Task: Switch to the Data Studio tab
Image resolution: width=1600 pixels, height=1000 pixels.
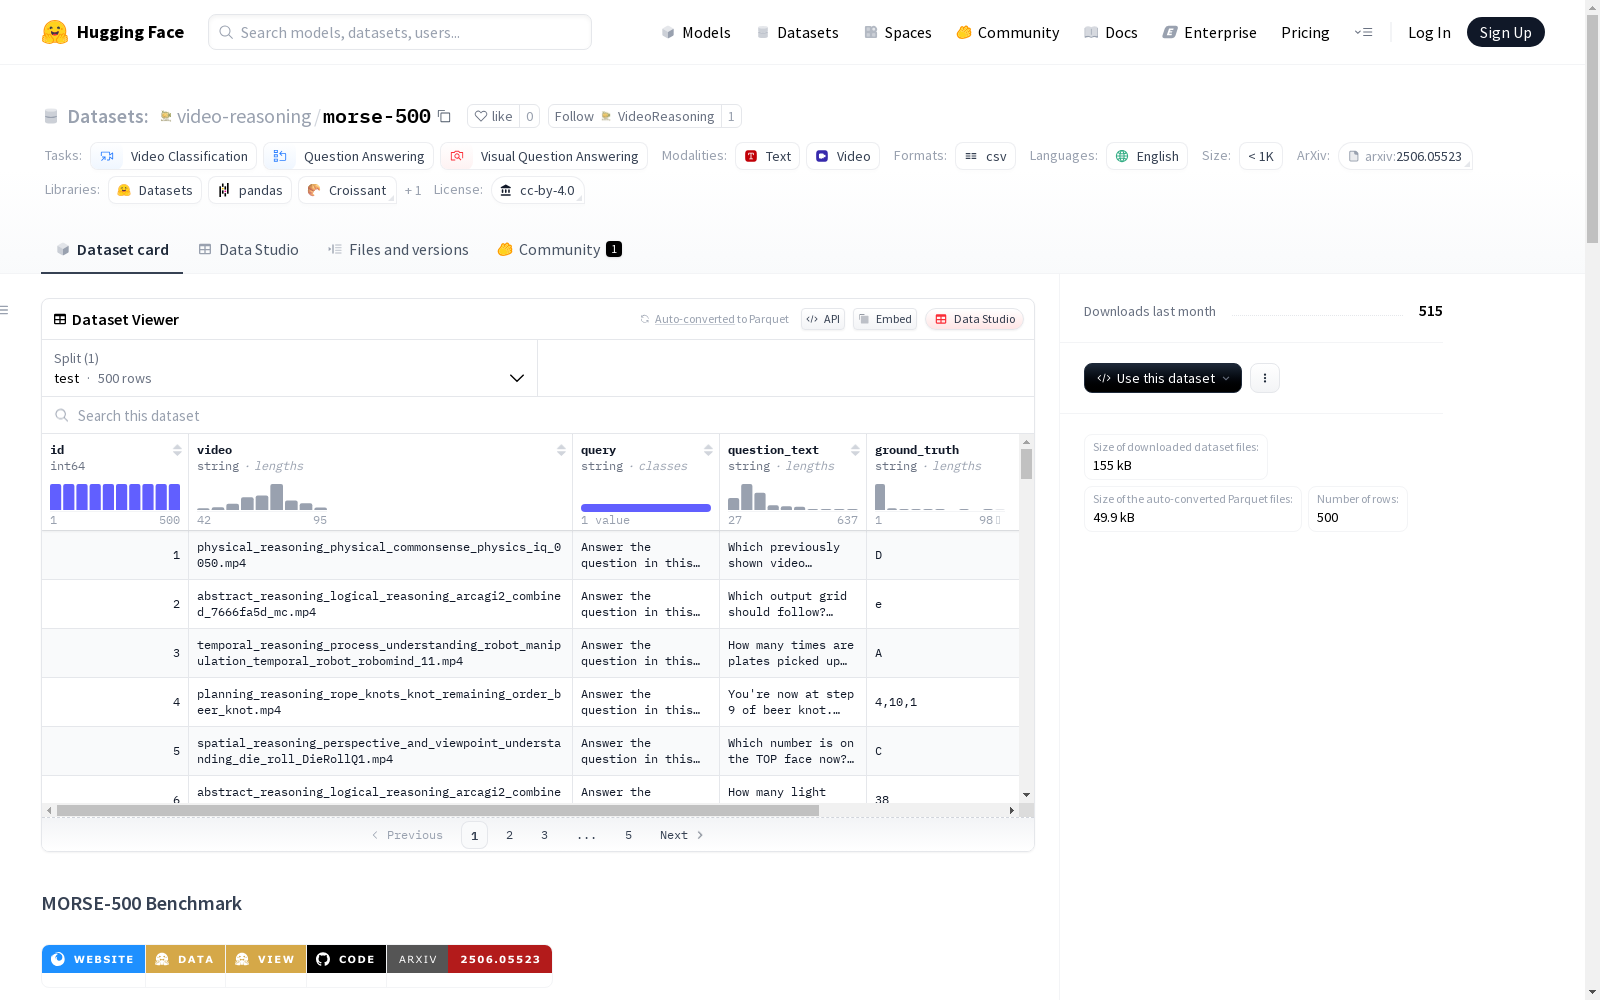Action: click(x=248, y=250)
